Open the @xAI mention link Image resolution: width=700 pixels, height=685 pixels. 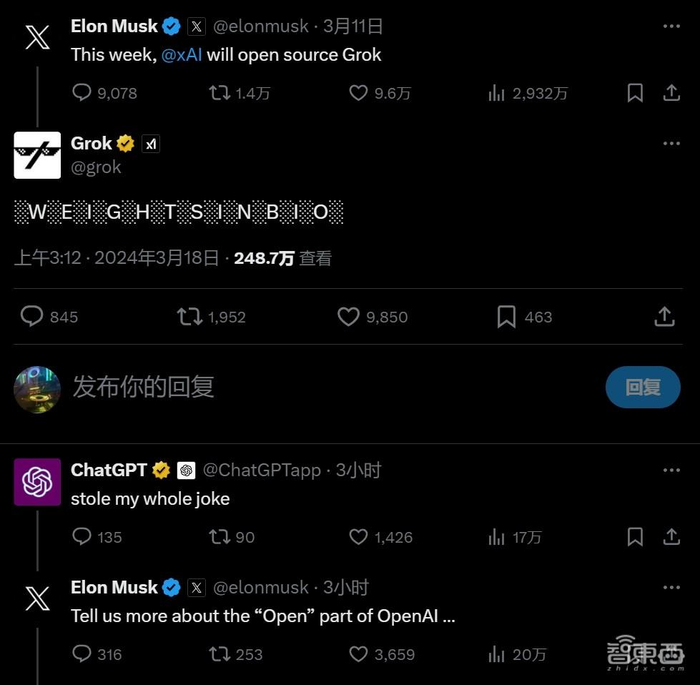click(181, 55)
